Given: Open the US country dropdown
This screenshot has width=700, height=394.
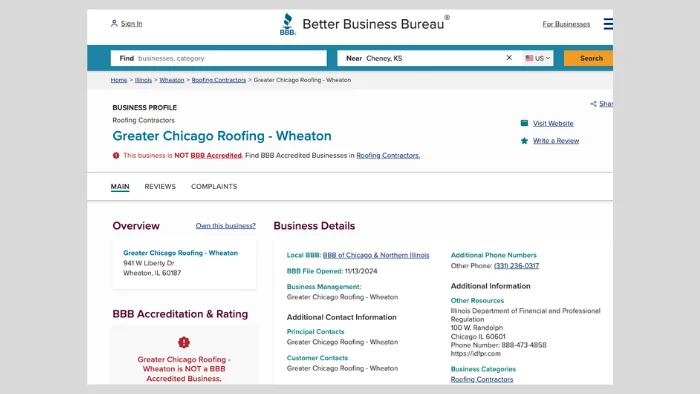Looking at the screenshot, I should (x=538, y=58).
